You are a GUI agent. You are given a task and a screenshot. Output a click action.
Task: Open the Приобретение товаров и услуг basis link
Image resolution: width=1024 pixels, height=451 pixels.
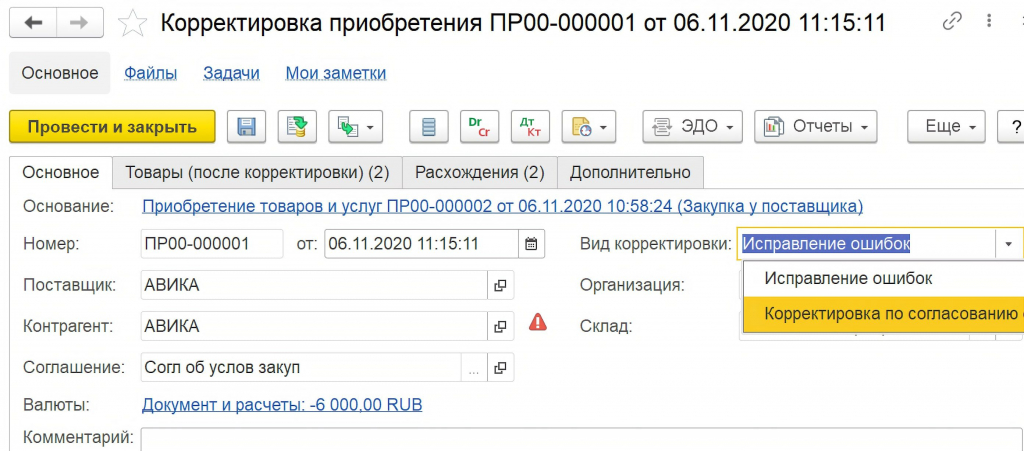(502, 207)
